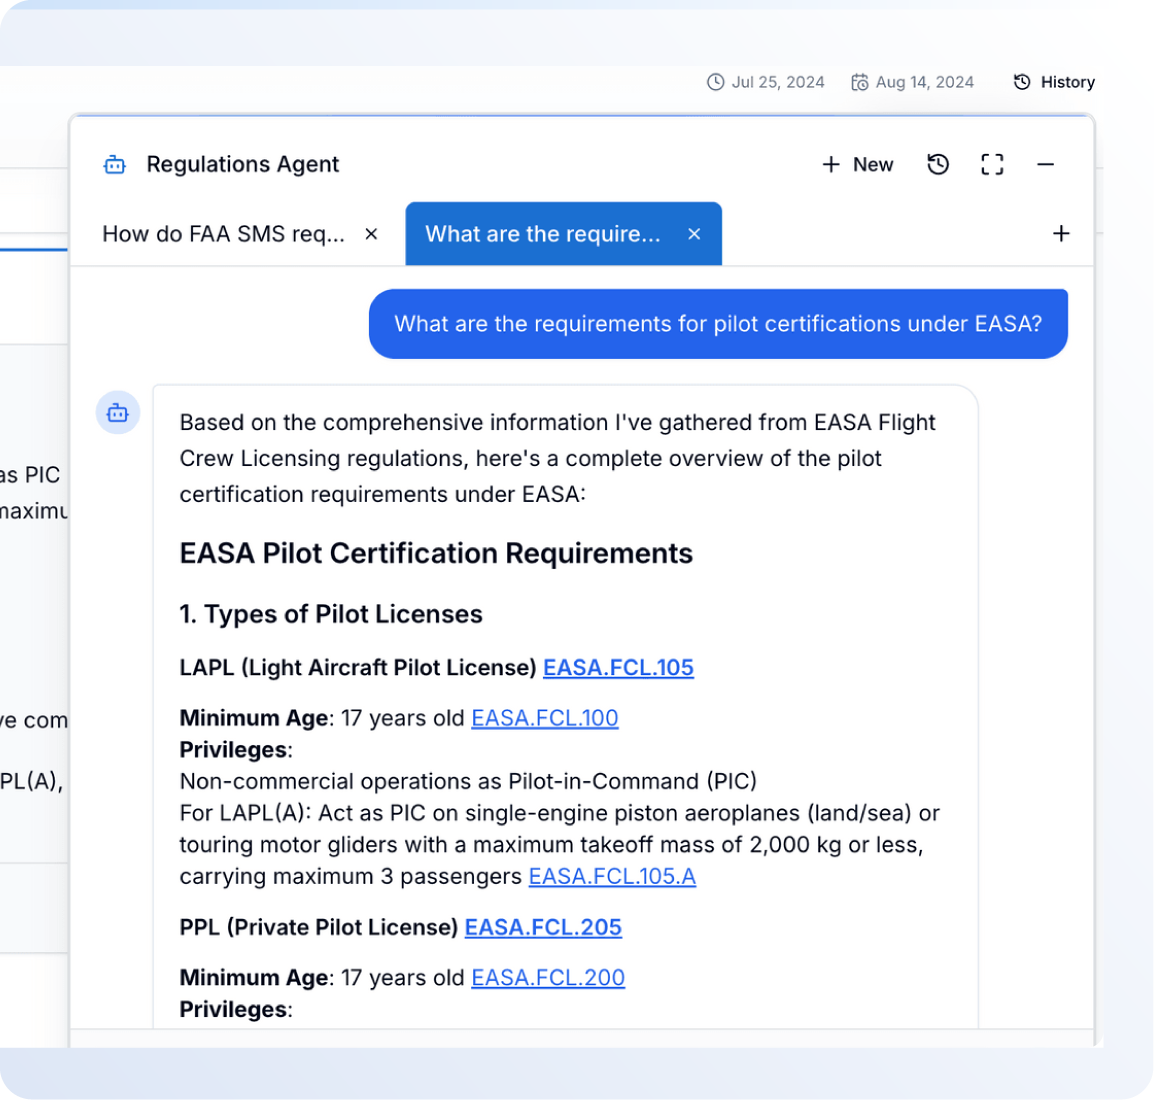Switch to 'How do FAA SMS req...' tab
This screenshot has width=1154, height=1100.
[223, 234]
